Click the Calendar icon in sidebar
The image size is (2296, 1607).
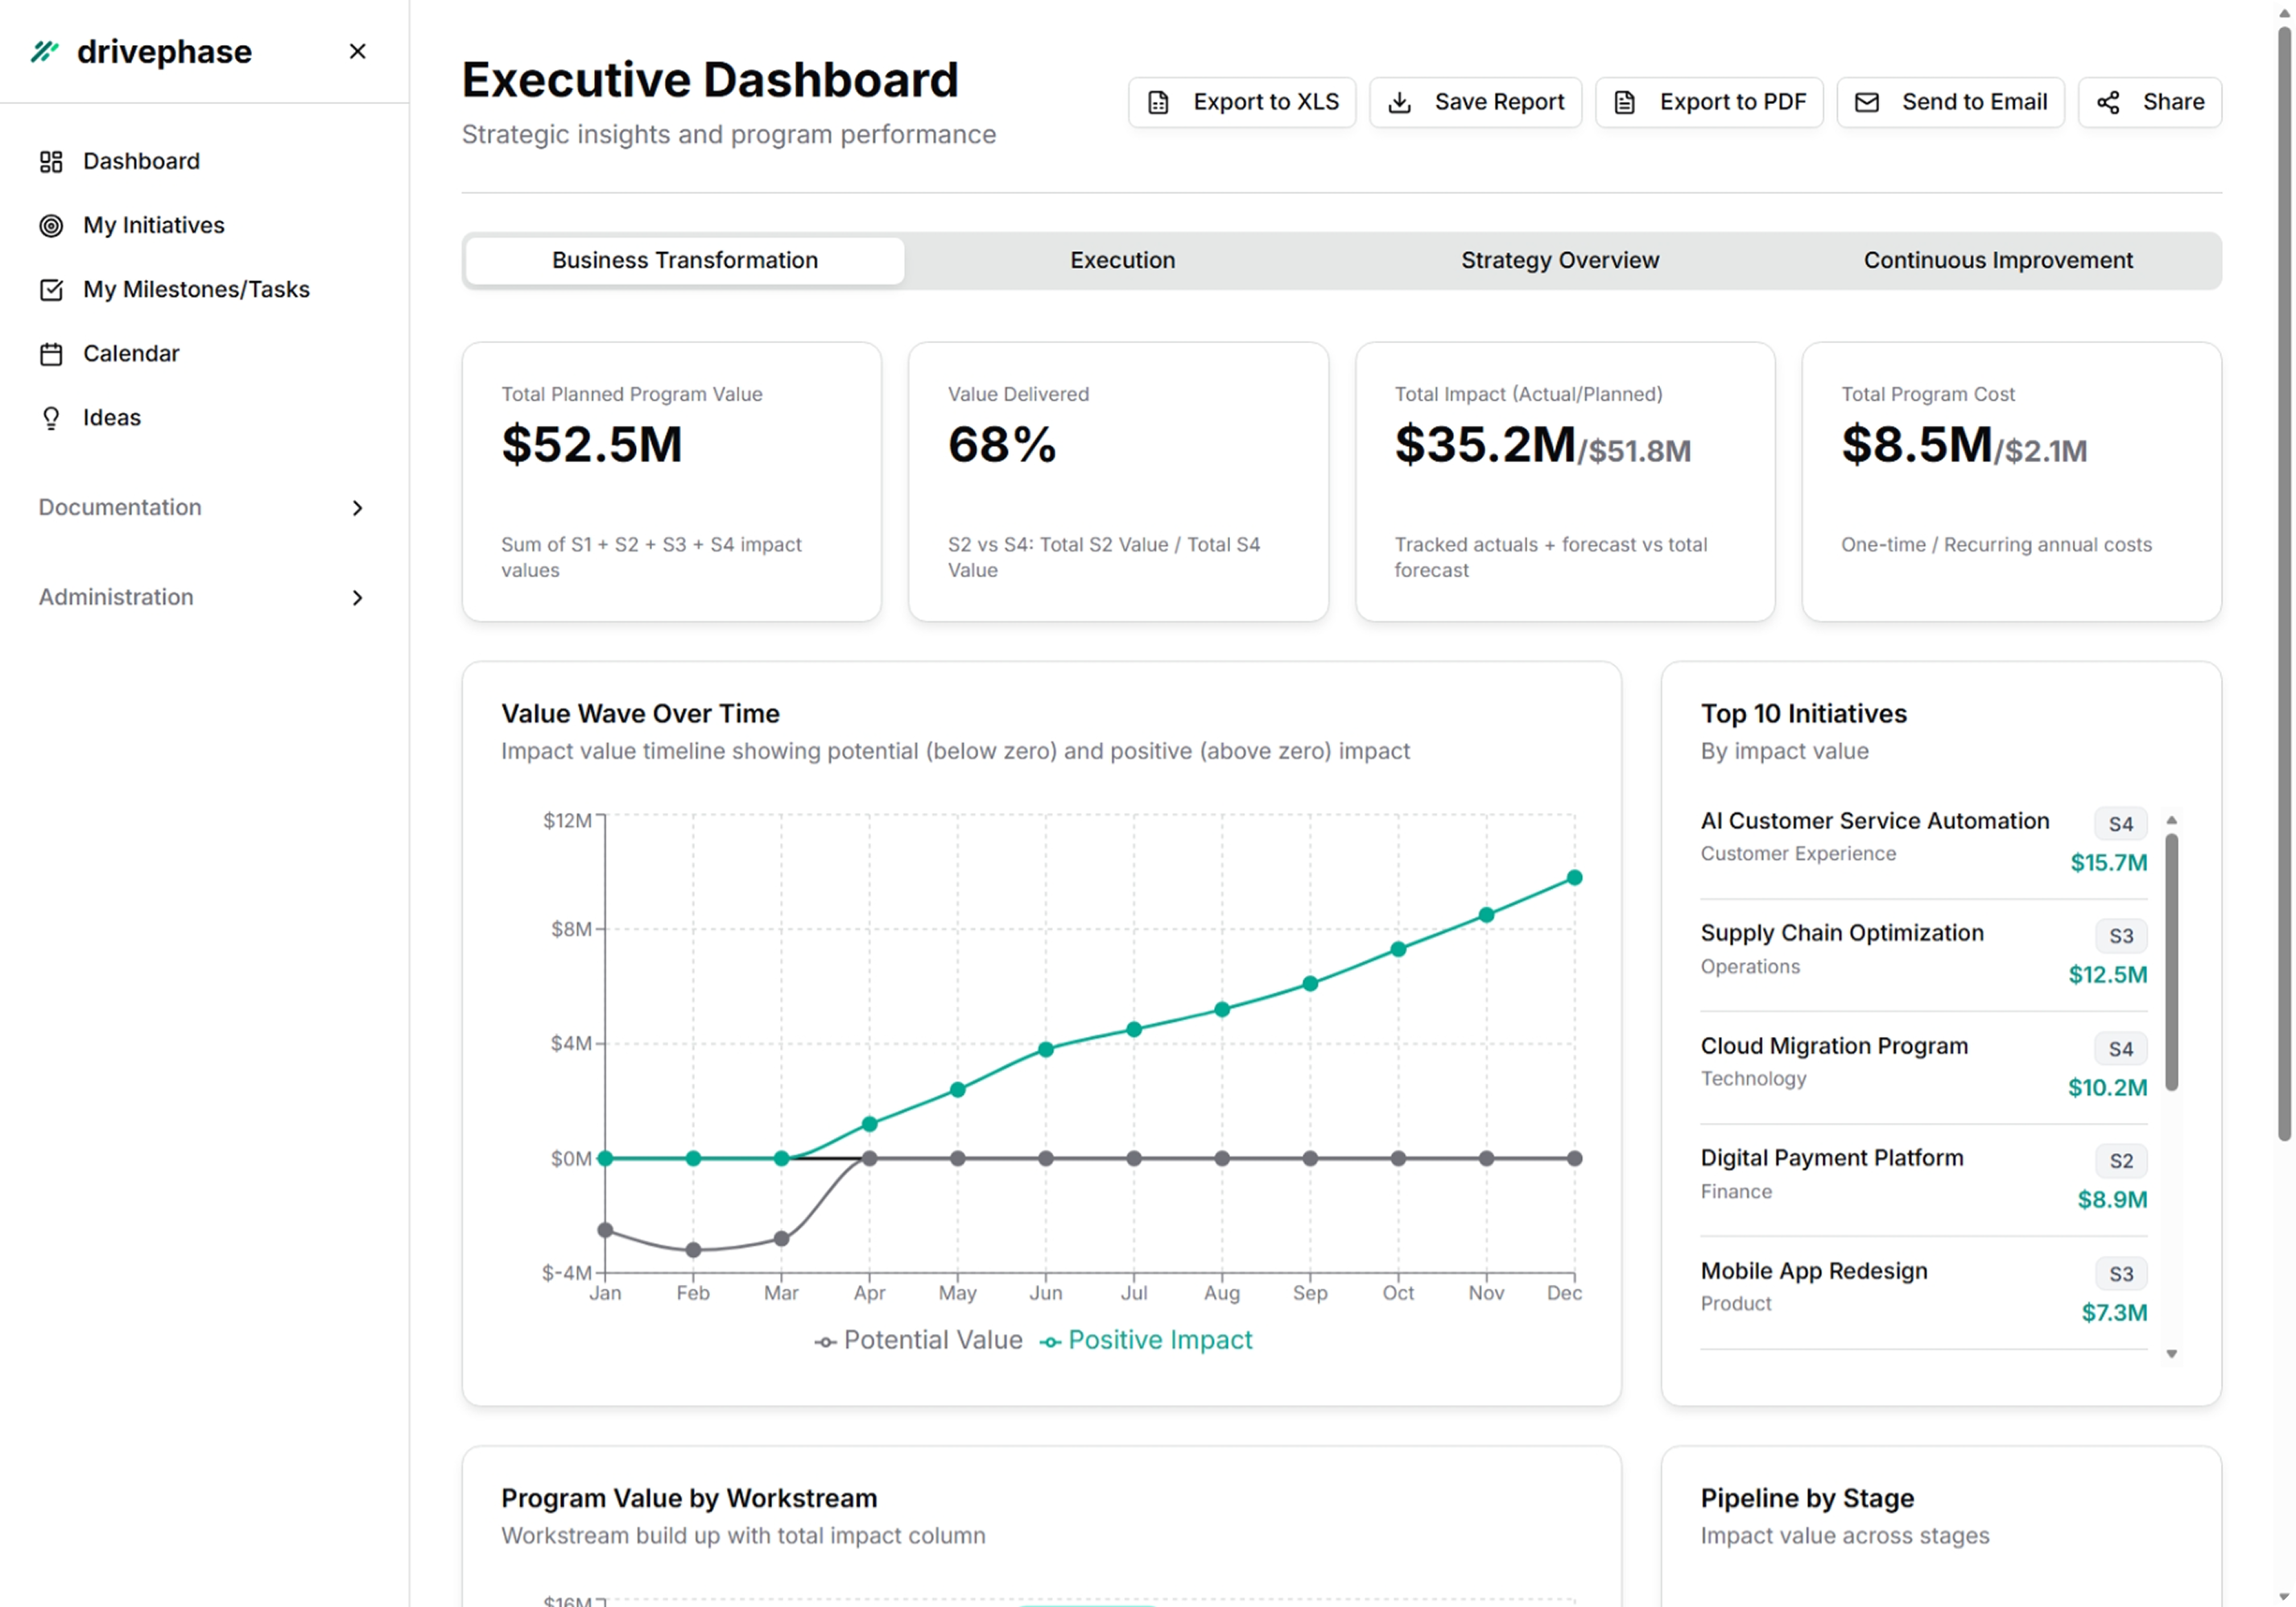coord(51,354)
